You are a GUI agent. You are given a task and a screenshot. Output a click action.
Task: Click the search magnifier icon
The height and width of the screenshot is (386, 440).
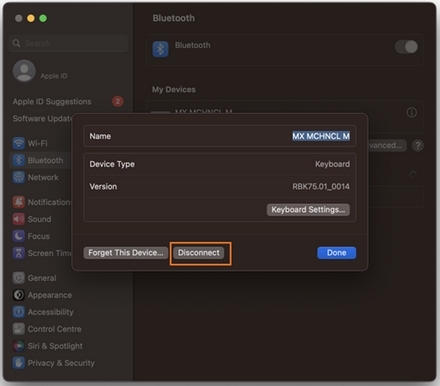16,43
